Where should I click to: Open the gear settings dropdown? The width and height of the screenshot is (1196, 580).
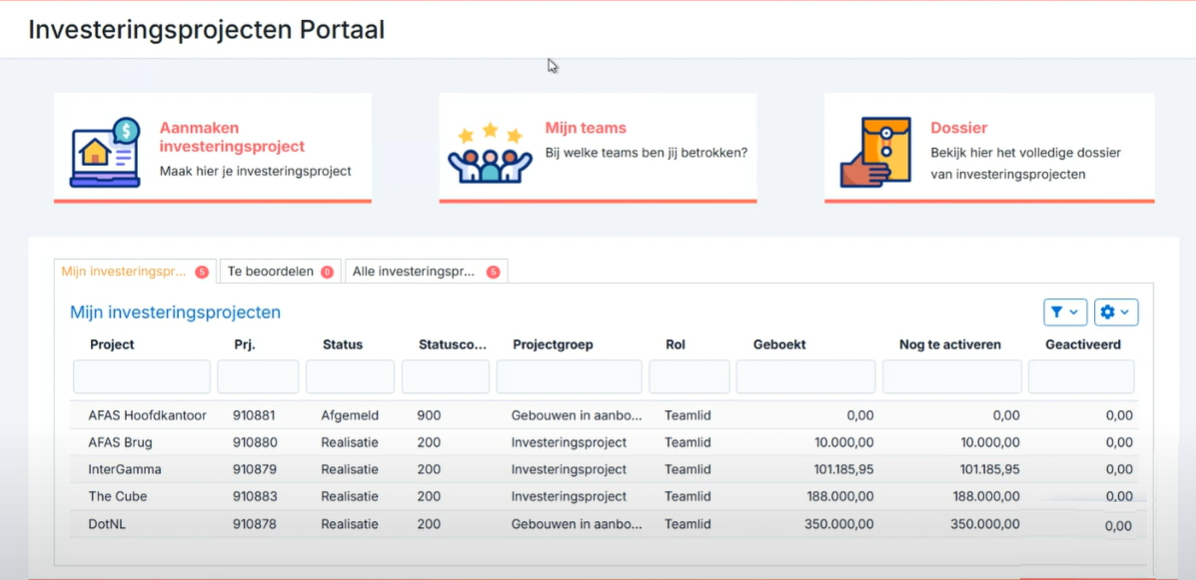1116,312
